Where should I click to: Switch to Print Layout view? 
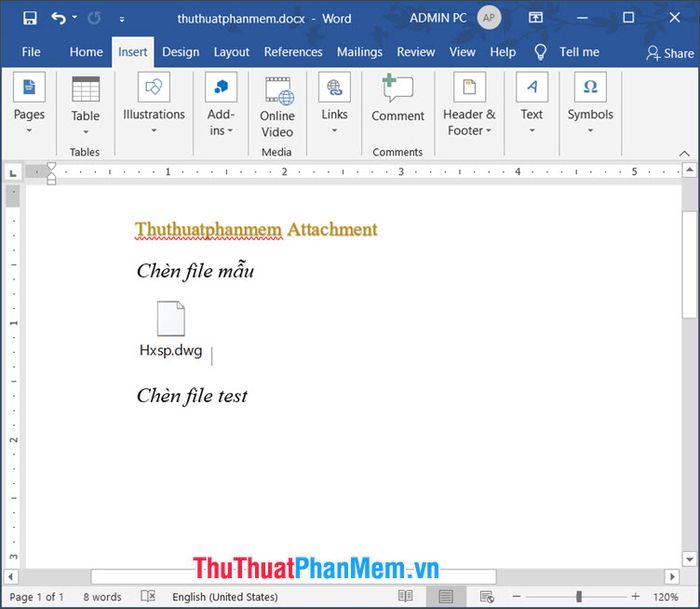tap(446, 596)
